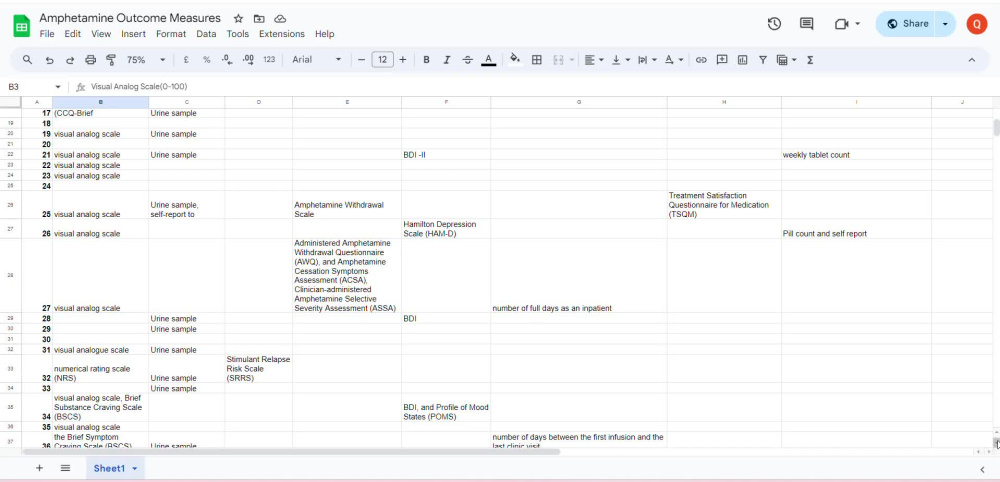Viewport: 1000px width, 482px height.
Task: Increase font size plus button
Action: click(402, 60)
